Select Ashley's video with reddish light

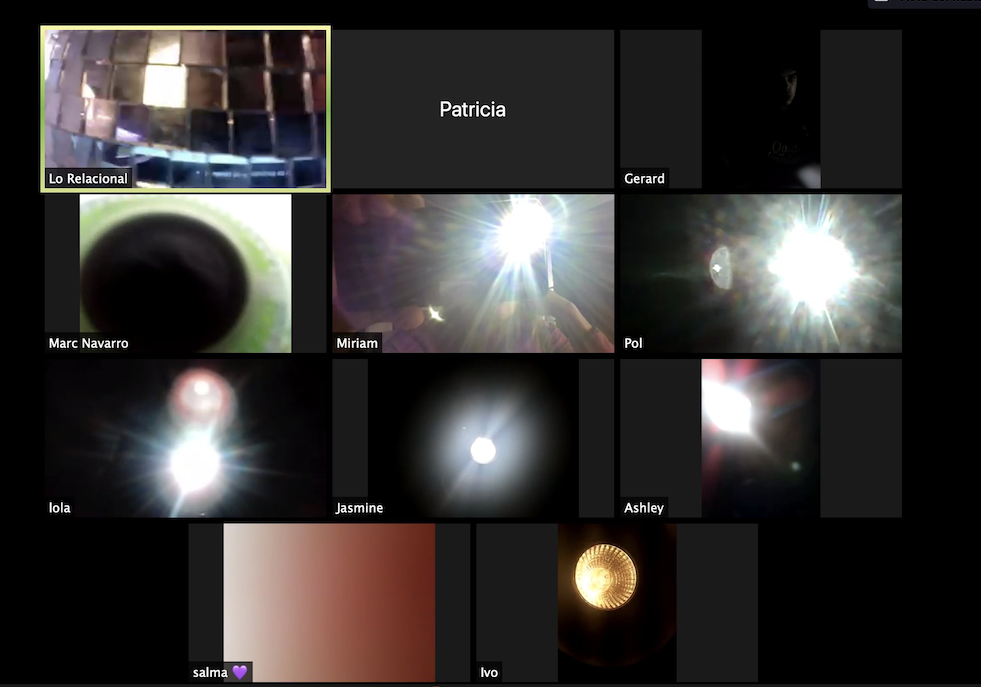761,437
